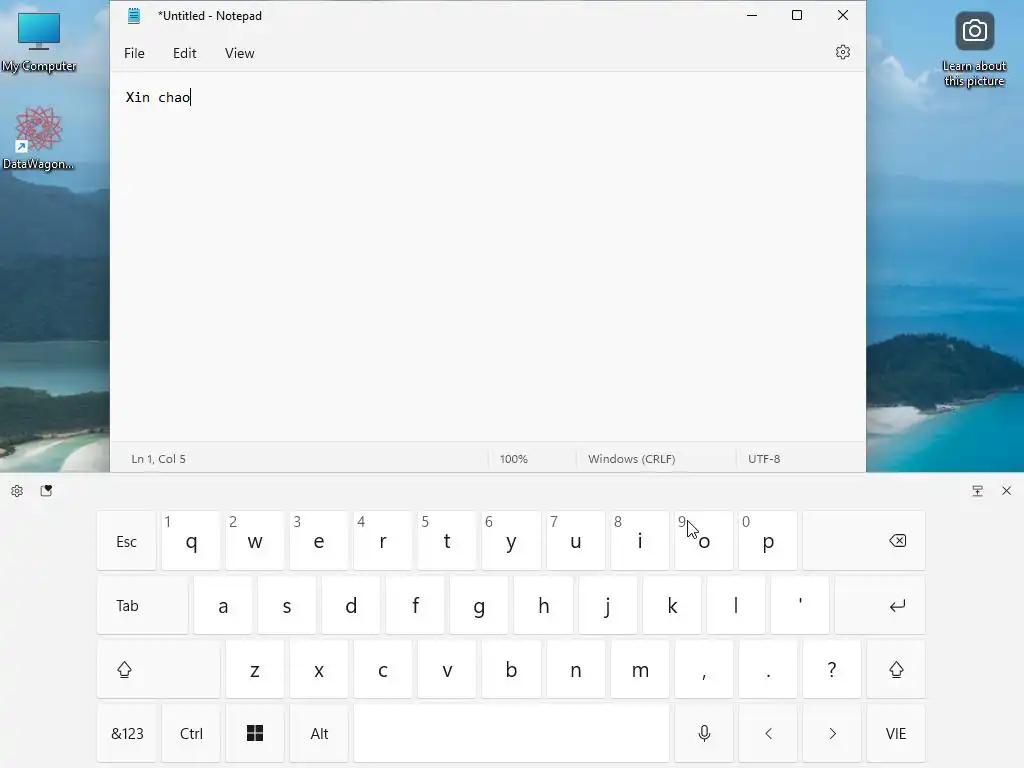The image size is (1024, 768).
Task: Tap the Enter key on touch keyboard
Action: [880, 605]
